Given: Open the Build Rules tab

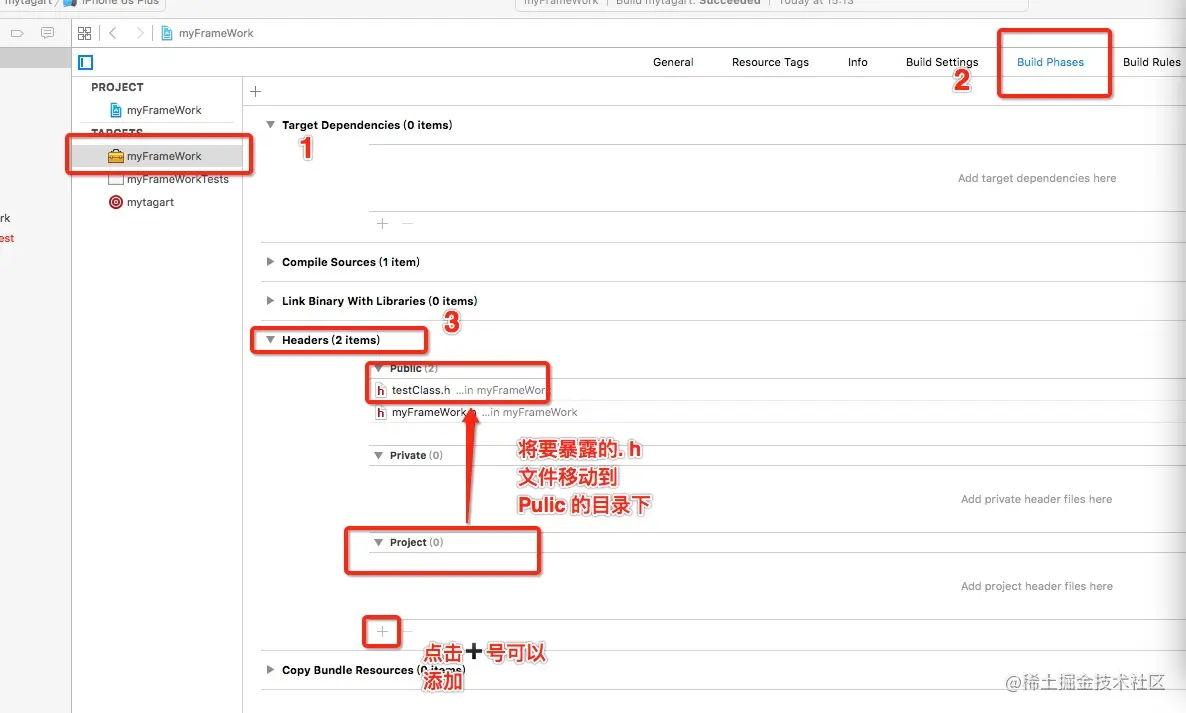Looking at the screenshot, I should click(1151, 62).
